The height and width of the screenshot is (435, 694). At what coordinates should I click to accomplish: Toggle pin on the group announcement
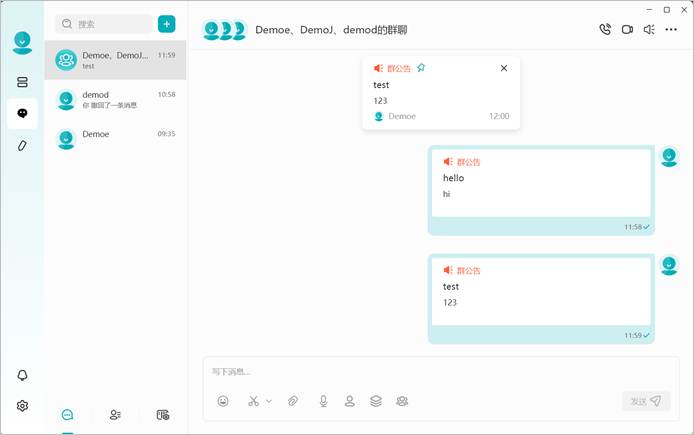[x=421, y=68]
